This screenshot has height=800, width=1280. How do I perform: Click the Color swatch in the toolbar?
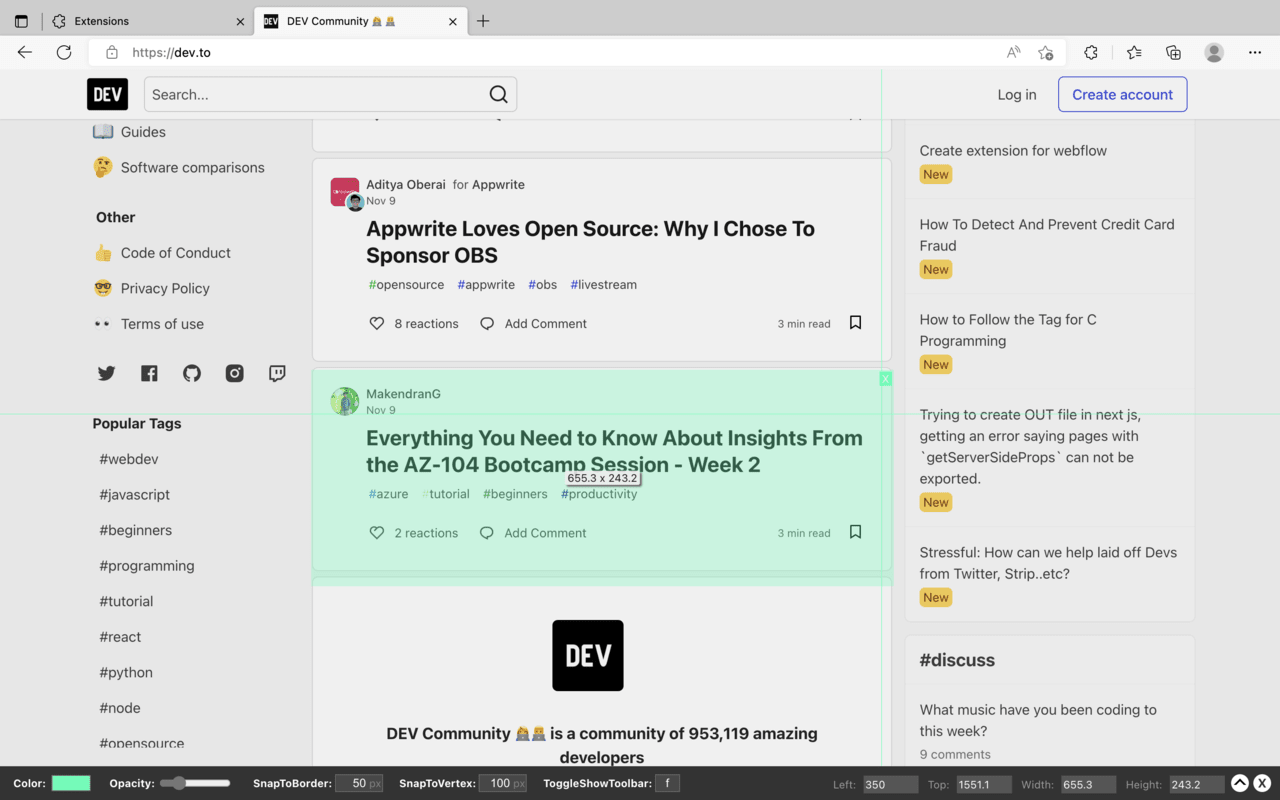(71, 783)
